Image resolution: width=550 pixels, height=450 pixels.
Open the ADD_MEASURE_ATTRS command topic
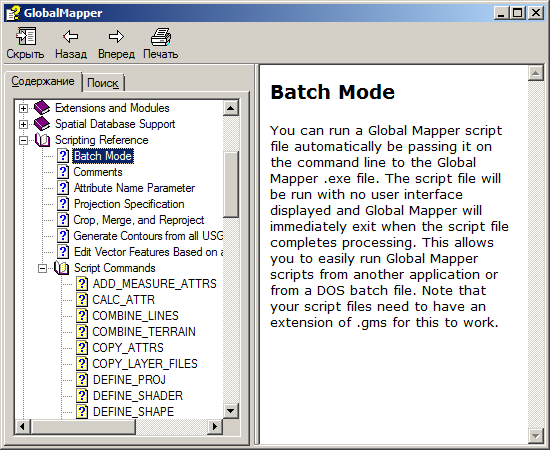(154, 284)
